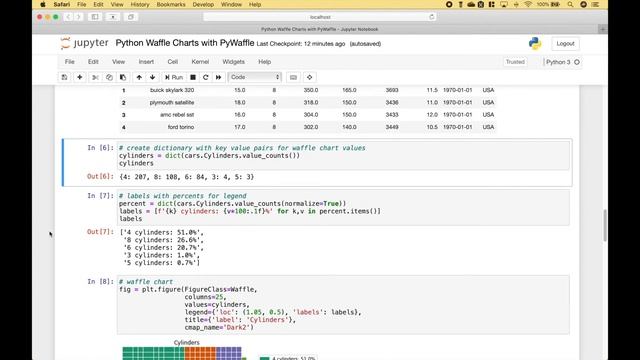Click the Wi-Fi status icon
Viewport: 640px width, 360px height.
point(528,4)
